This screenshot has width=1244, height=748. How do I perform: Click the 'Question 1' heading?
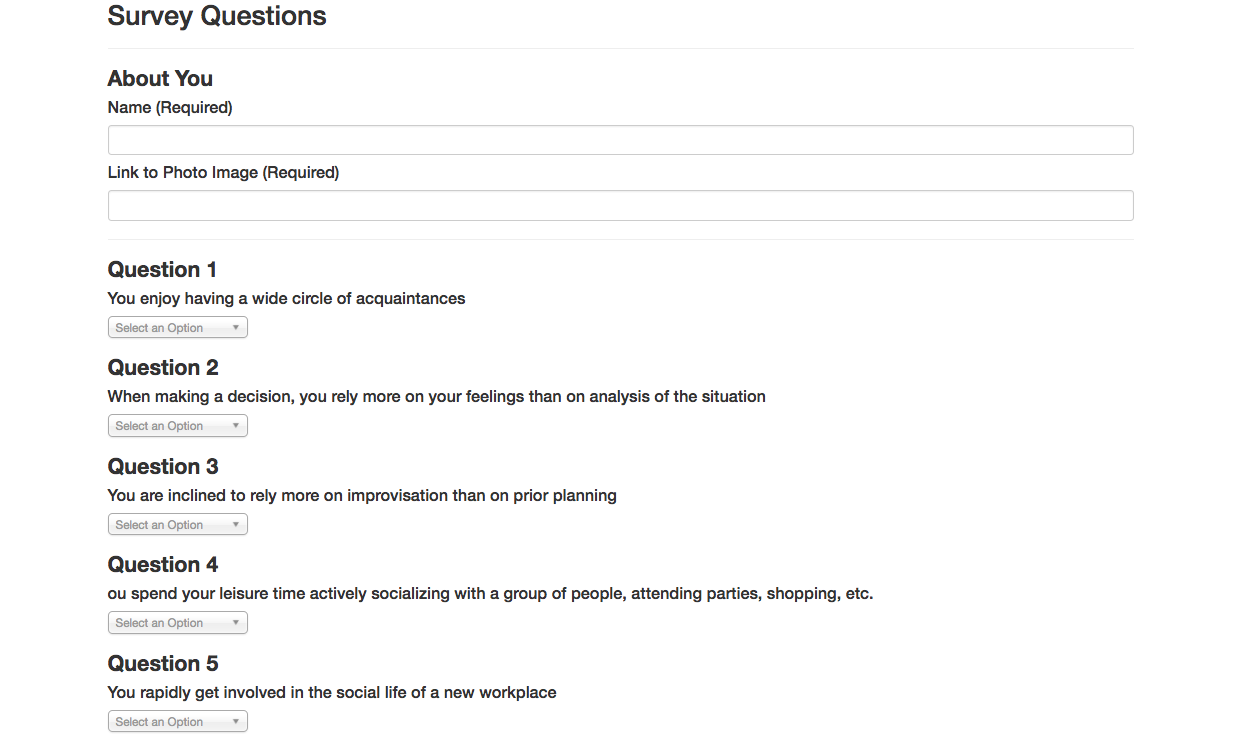click(162, 269)
